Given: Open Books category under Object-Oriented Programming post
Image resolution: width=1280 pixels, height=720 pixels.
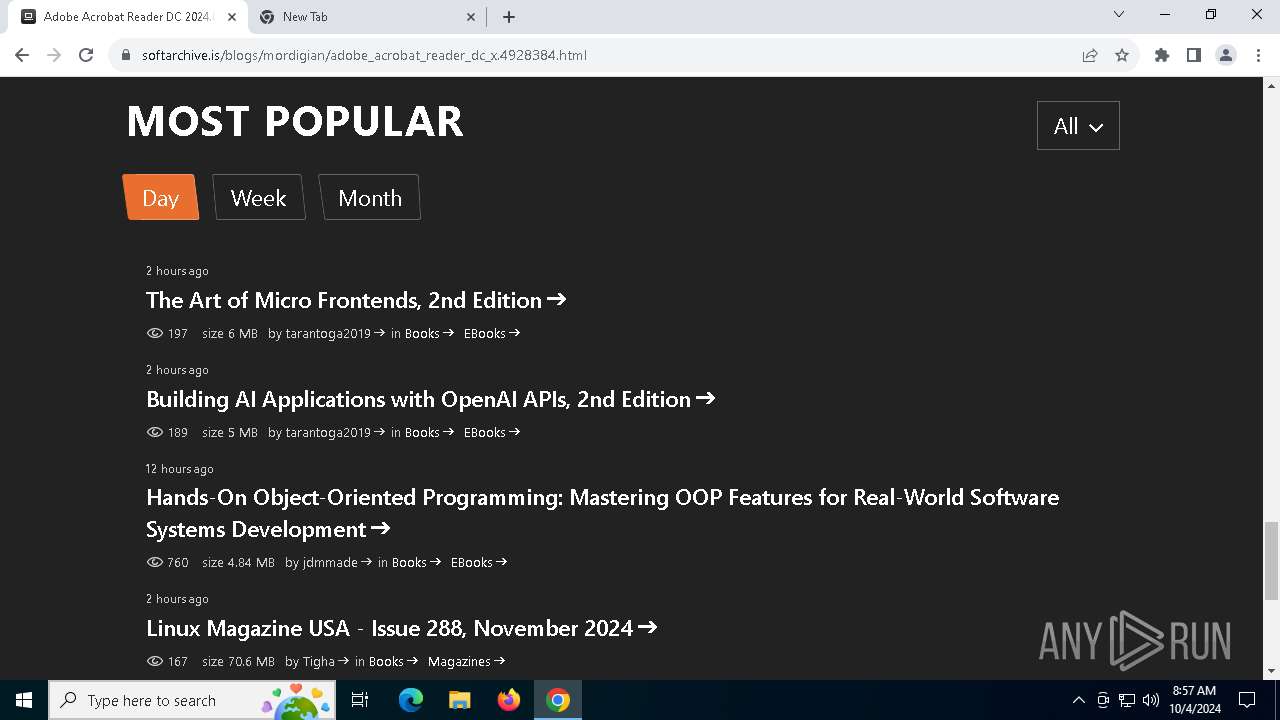Looking at the screenshot, I should pyautogui.click(x=416, y=563).
